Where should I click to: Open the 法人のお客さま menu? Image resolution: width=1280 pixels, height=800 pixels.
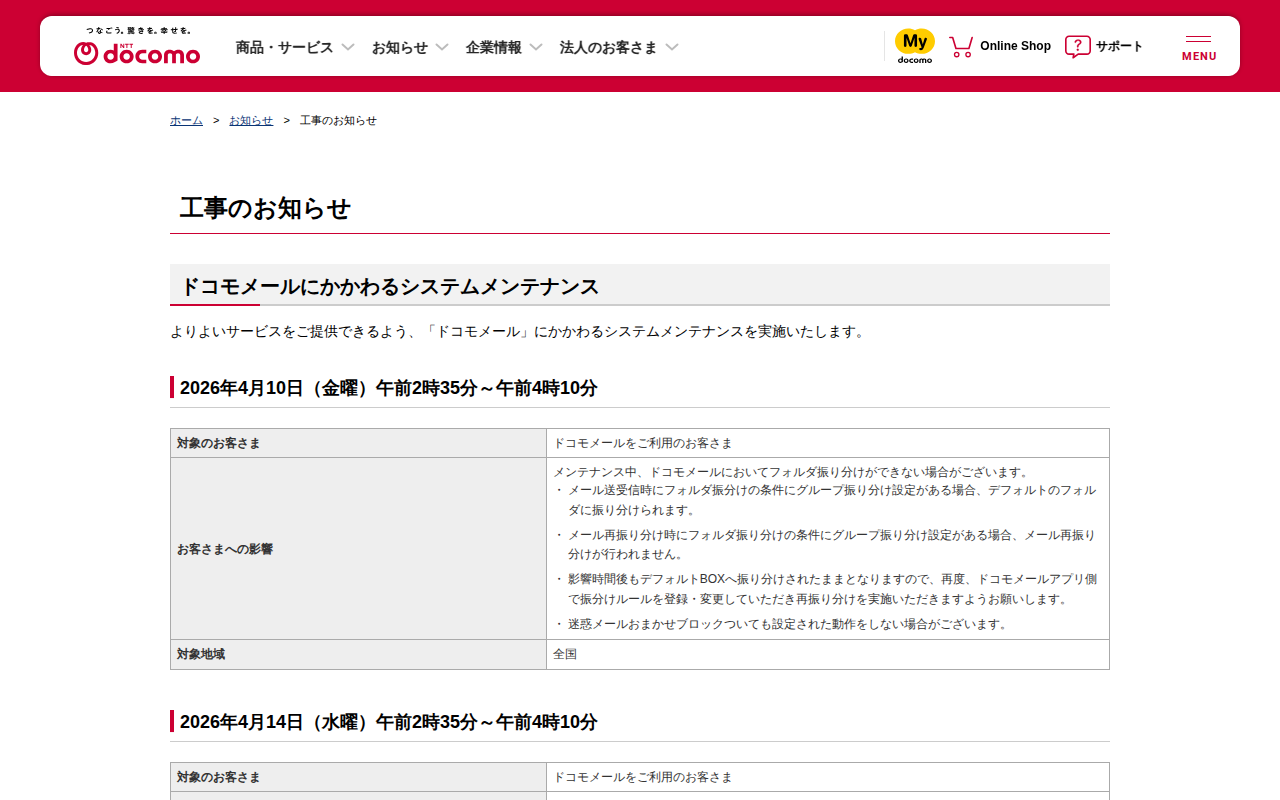609,47
